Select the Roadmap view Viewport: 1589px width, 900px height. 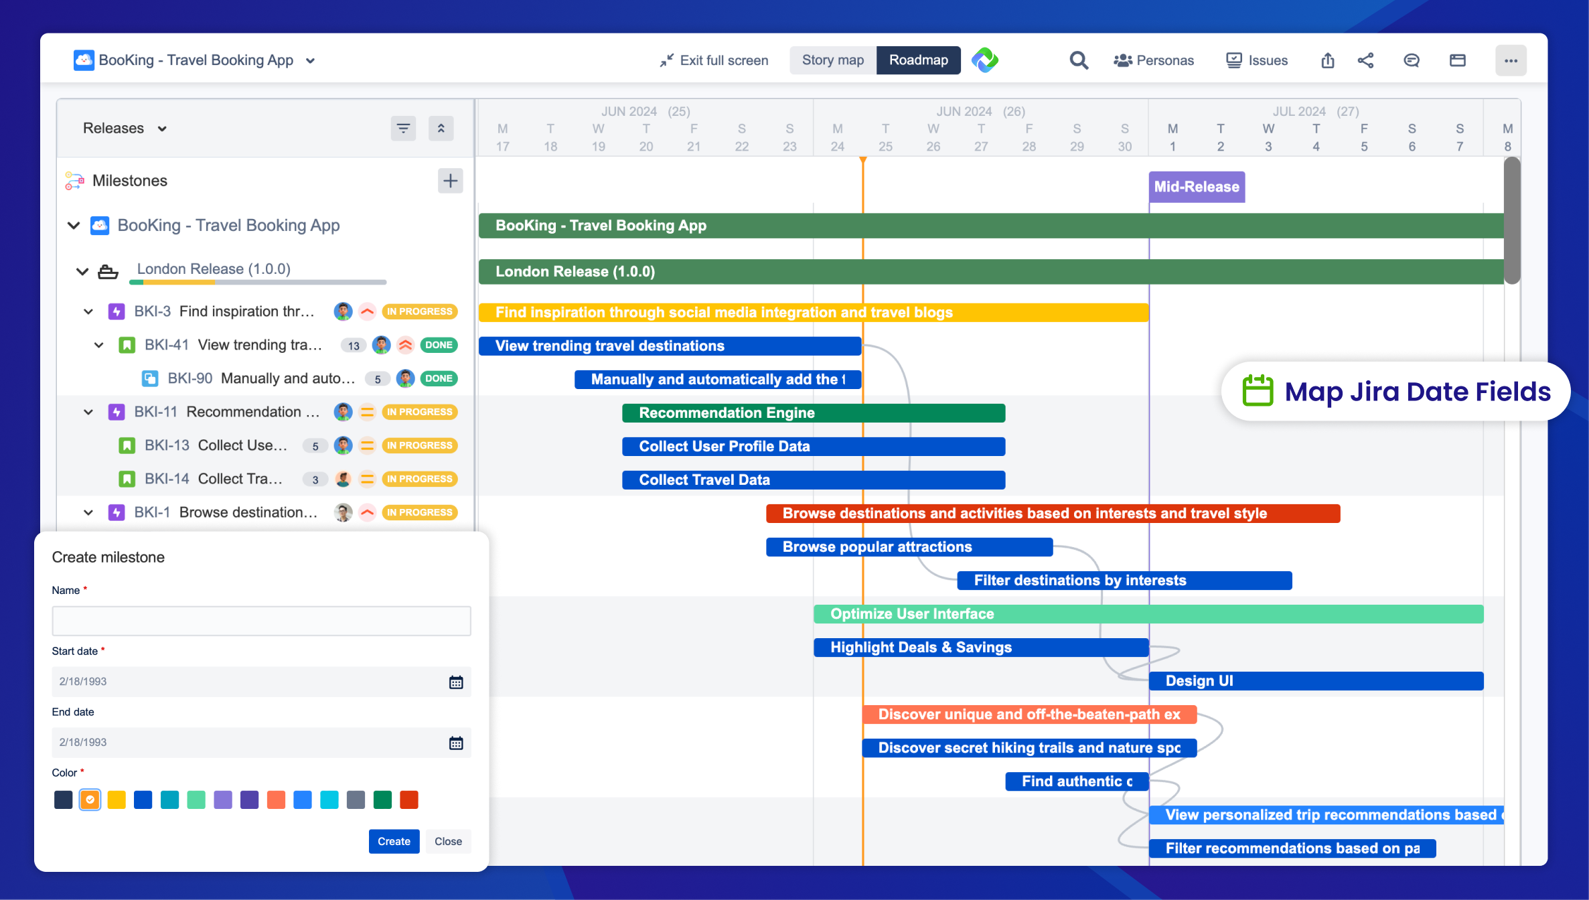click(918, 60)
